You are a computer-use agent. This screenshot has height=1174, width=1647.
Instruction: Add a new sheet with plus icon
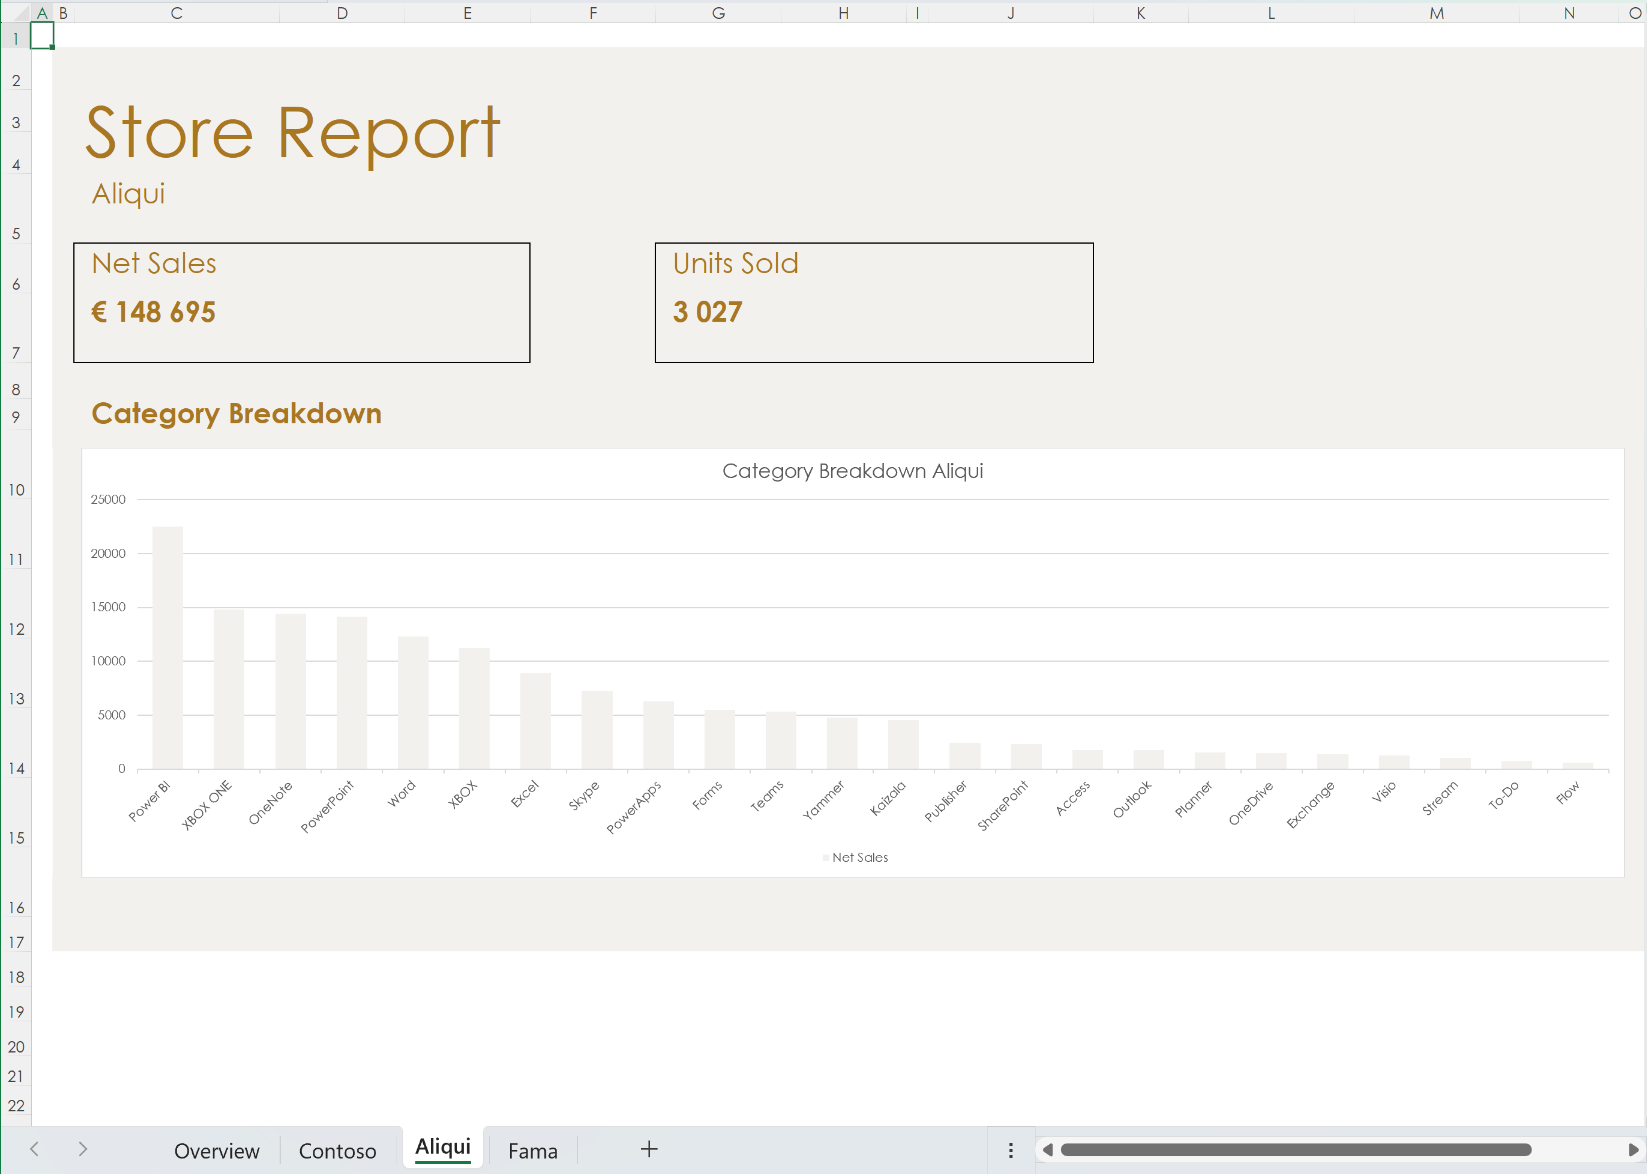click(x=649, y=1149)
